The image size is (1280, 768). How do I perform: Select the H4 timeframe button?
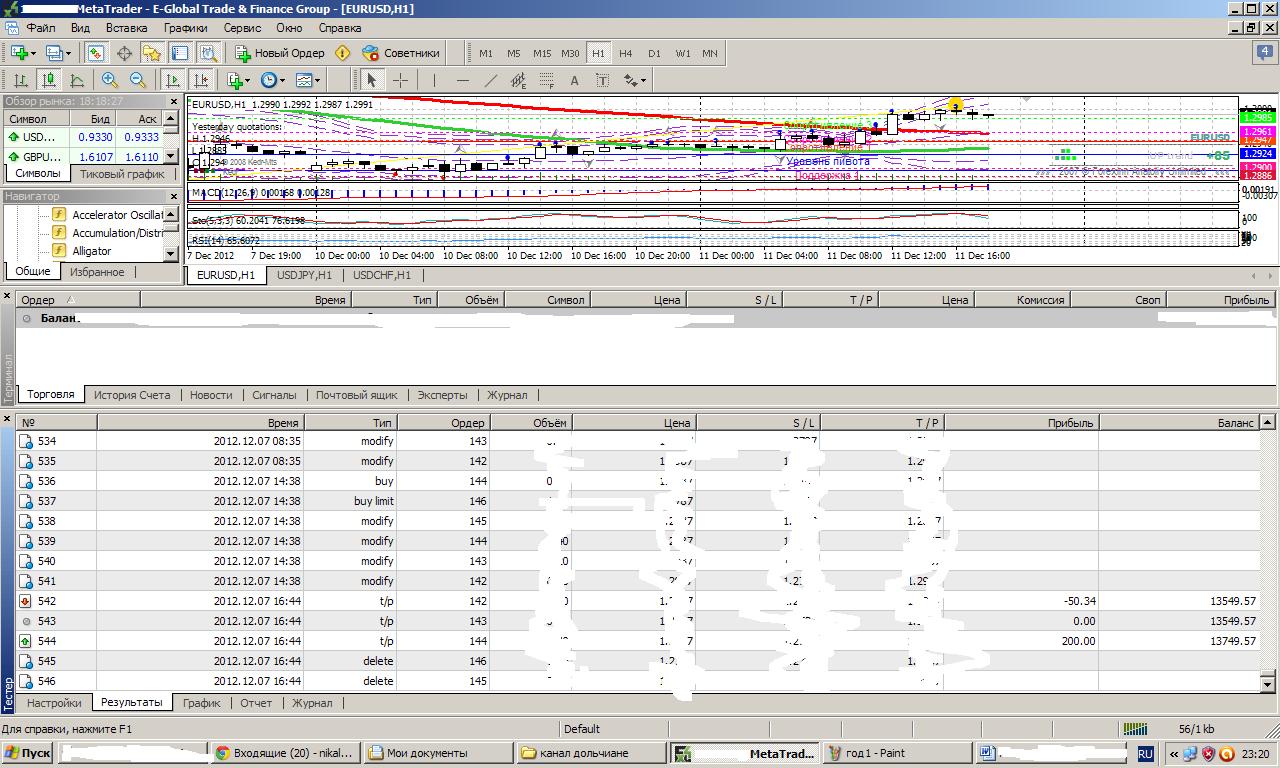(626, 53)
